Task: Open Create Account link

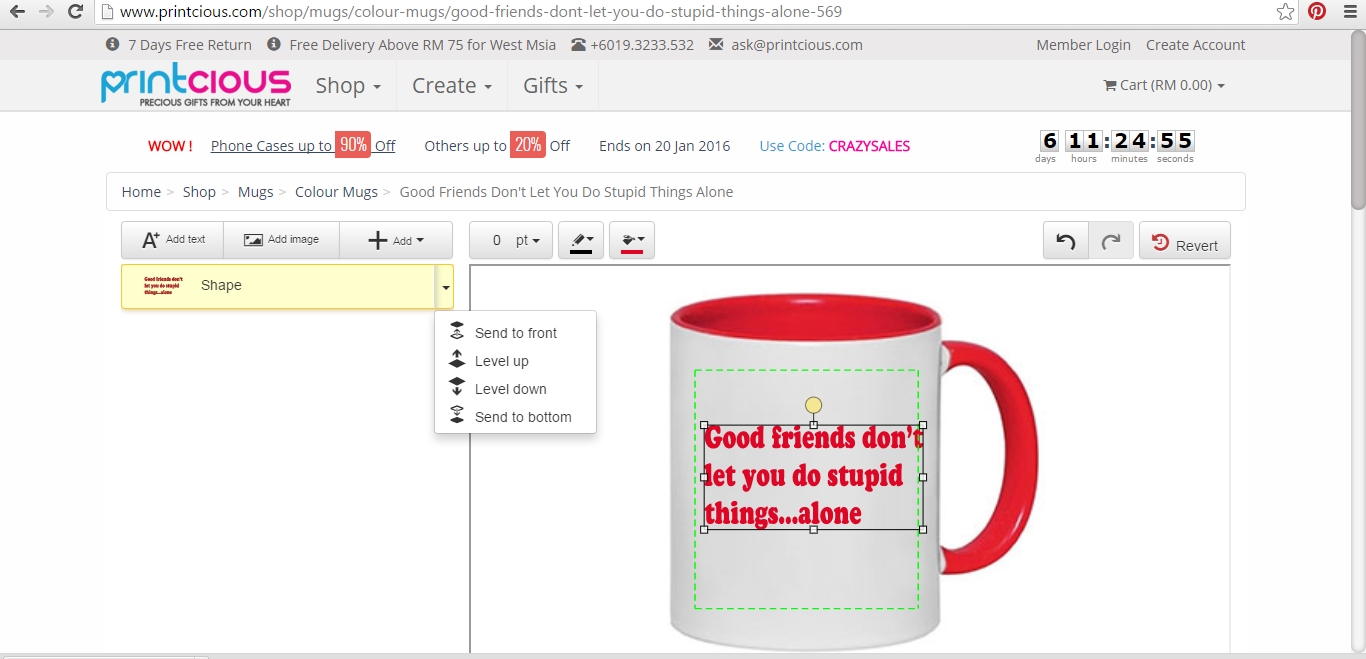Action: (x=1195, y=45)
